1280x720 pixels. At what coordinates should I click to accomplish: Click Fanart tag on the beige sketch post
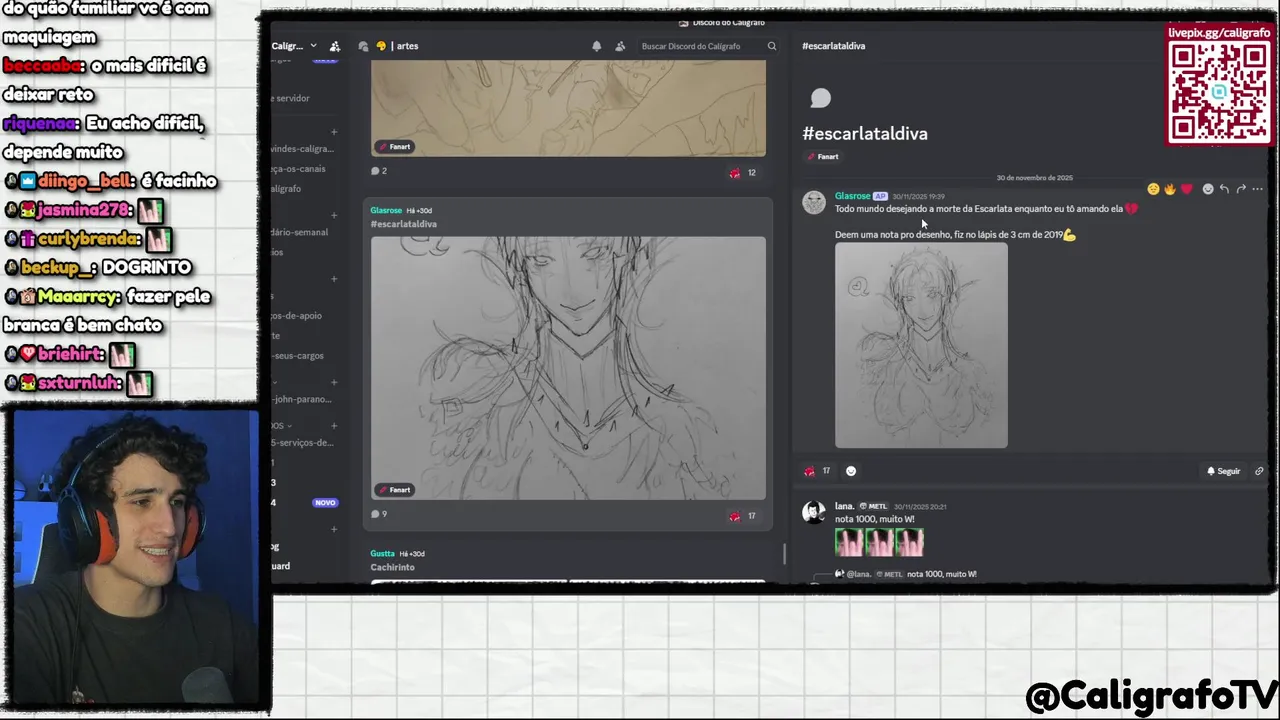394,147
